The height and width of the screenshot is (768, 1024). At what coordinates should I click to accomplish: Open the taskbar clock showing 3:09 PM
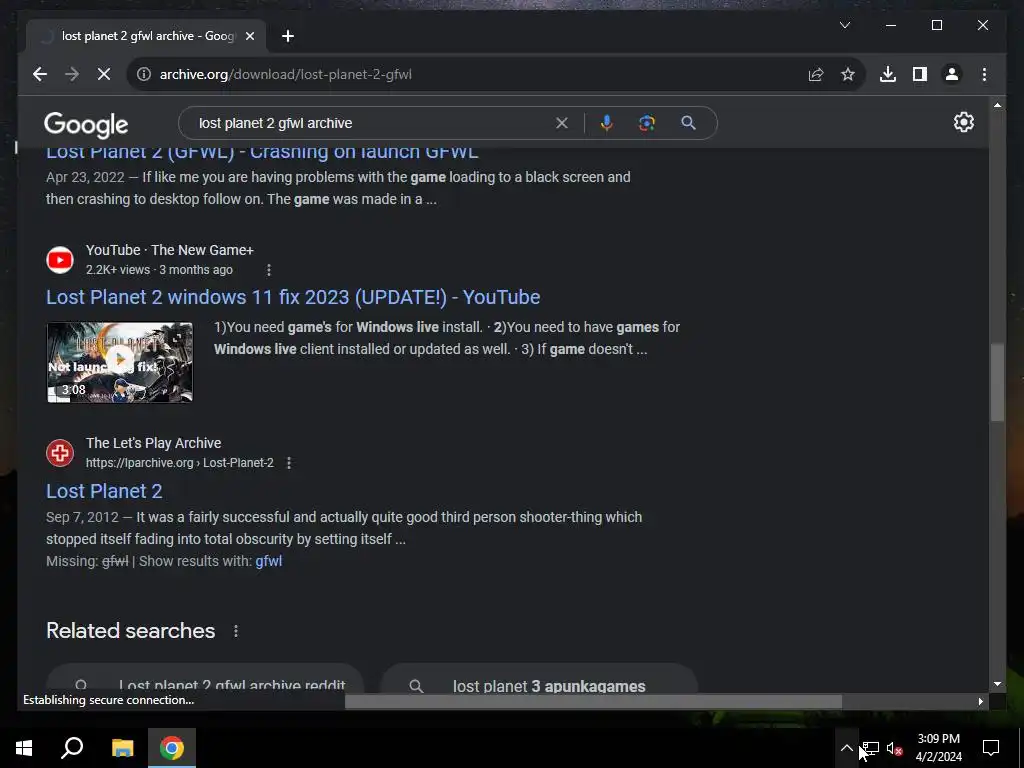coord(938,748)
